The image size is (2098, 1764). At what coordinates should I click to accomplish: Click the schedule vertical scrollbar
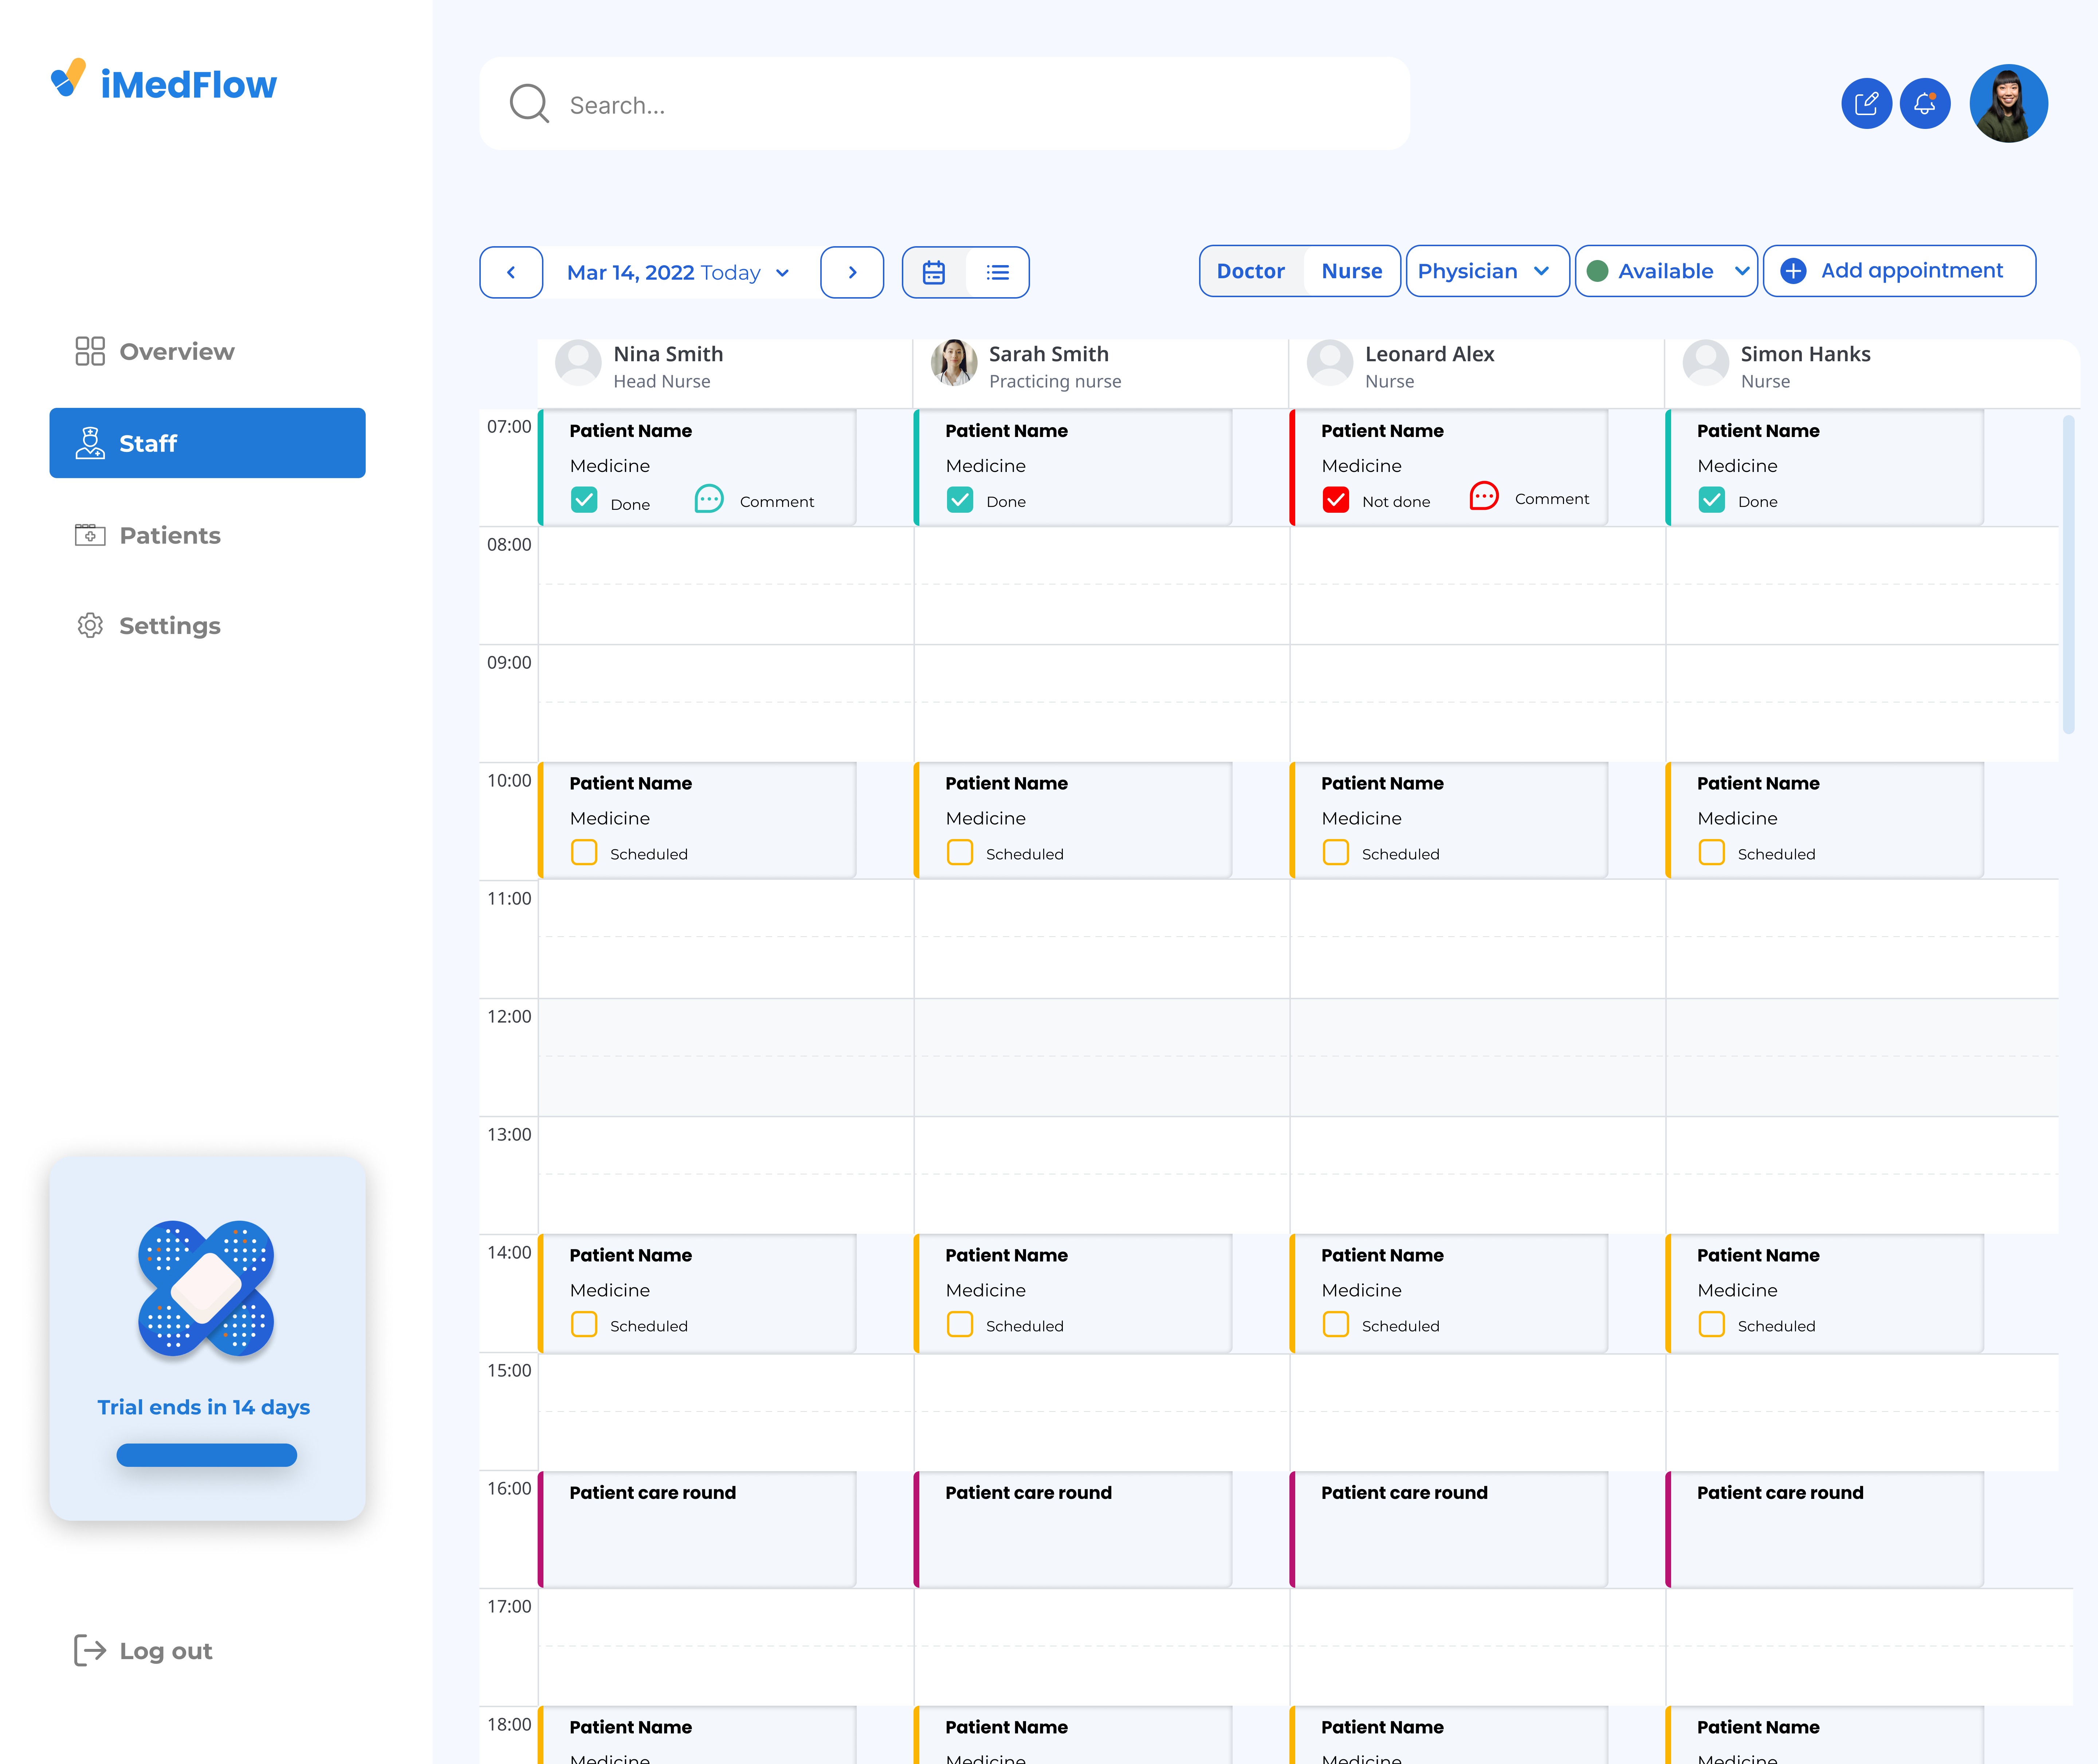2068,574
